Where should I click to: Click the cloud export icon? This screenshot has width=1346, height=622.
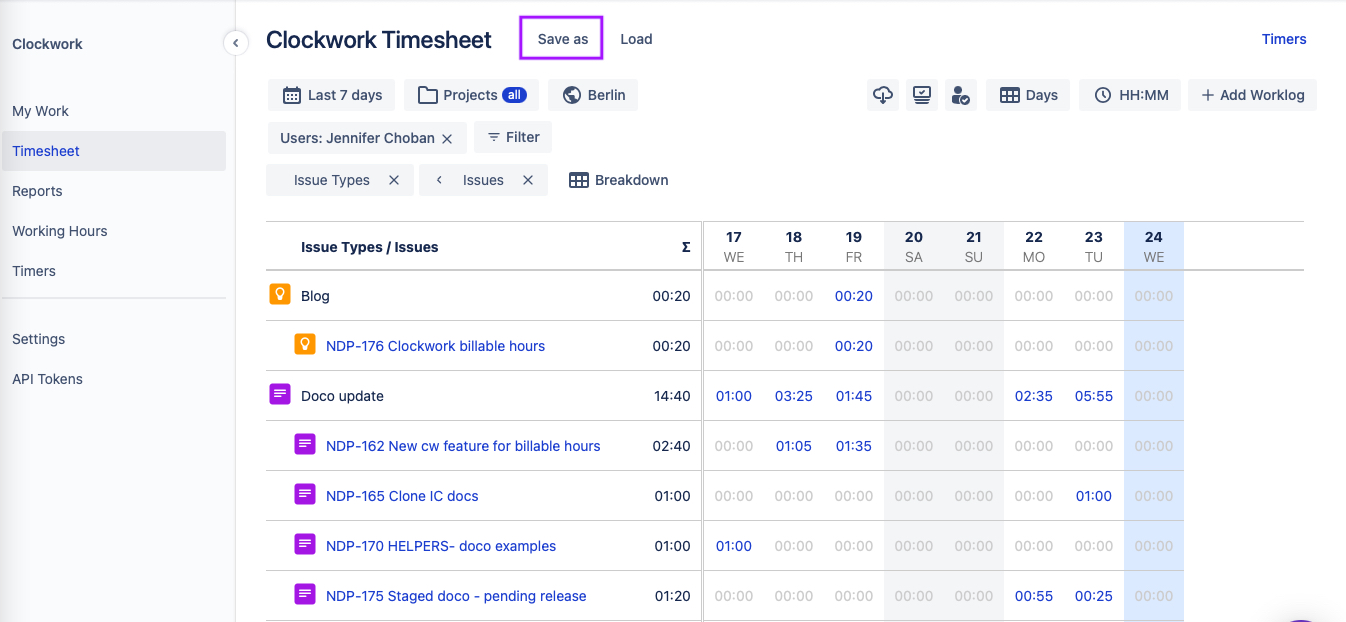[882, 95]
